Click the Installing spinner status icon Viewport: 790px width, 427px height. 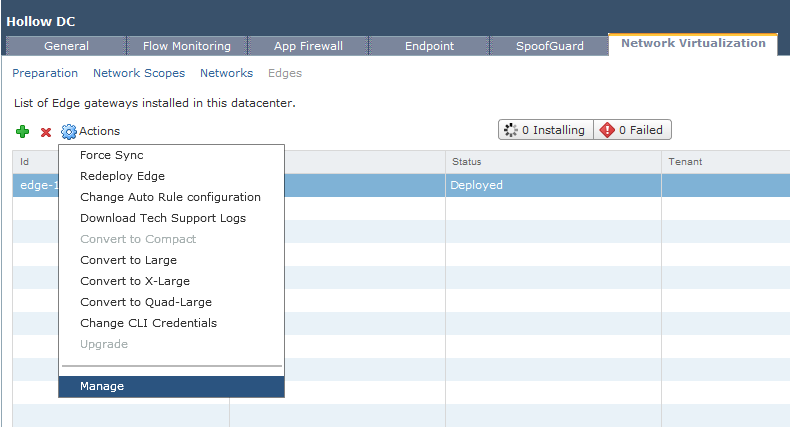511,130
